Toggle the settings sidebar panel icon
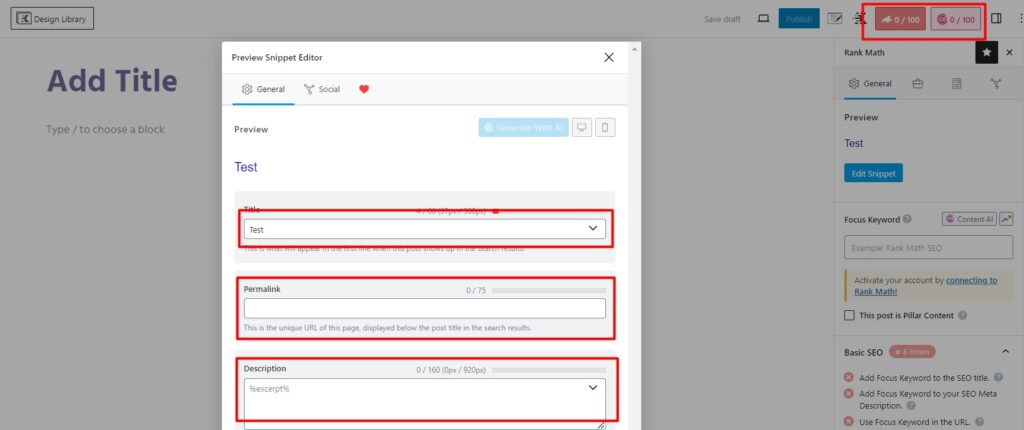1024x430 pixels. (x=996, y=19)
